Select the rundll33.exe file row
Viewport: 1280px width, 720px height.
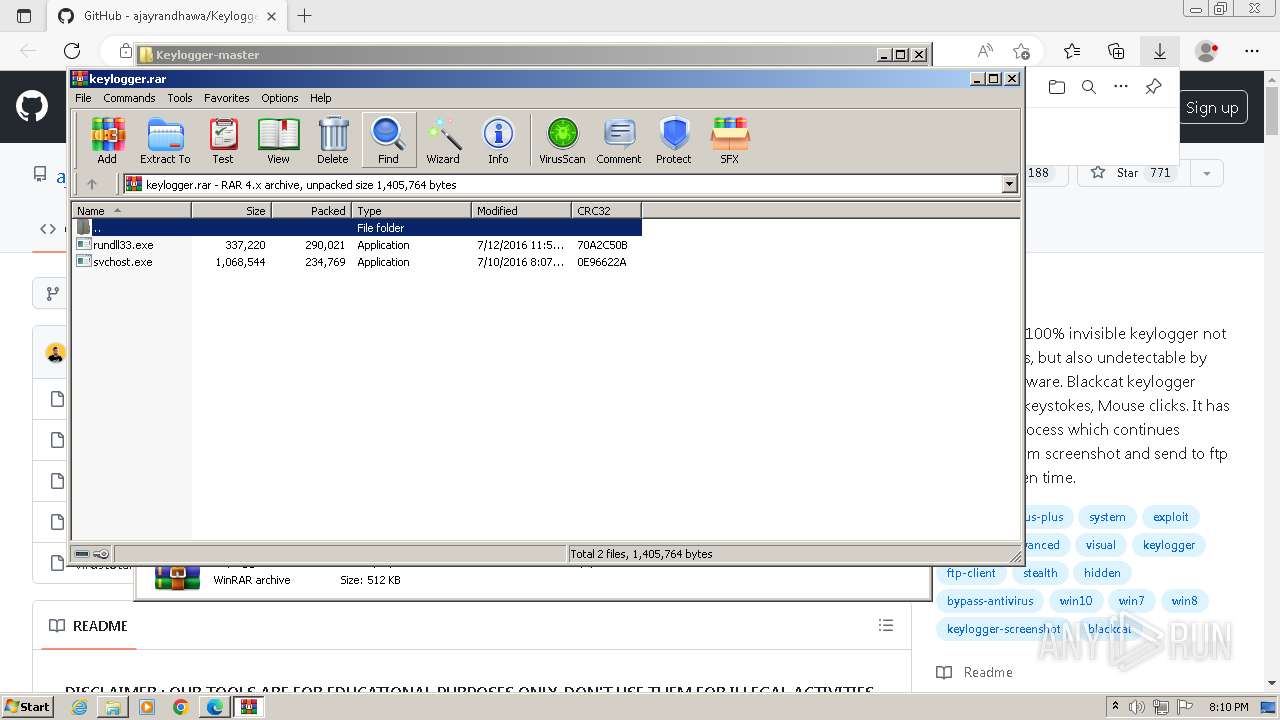(357, 245)
